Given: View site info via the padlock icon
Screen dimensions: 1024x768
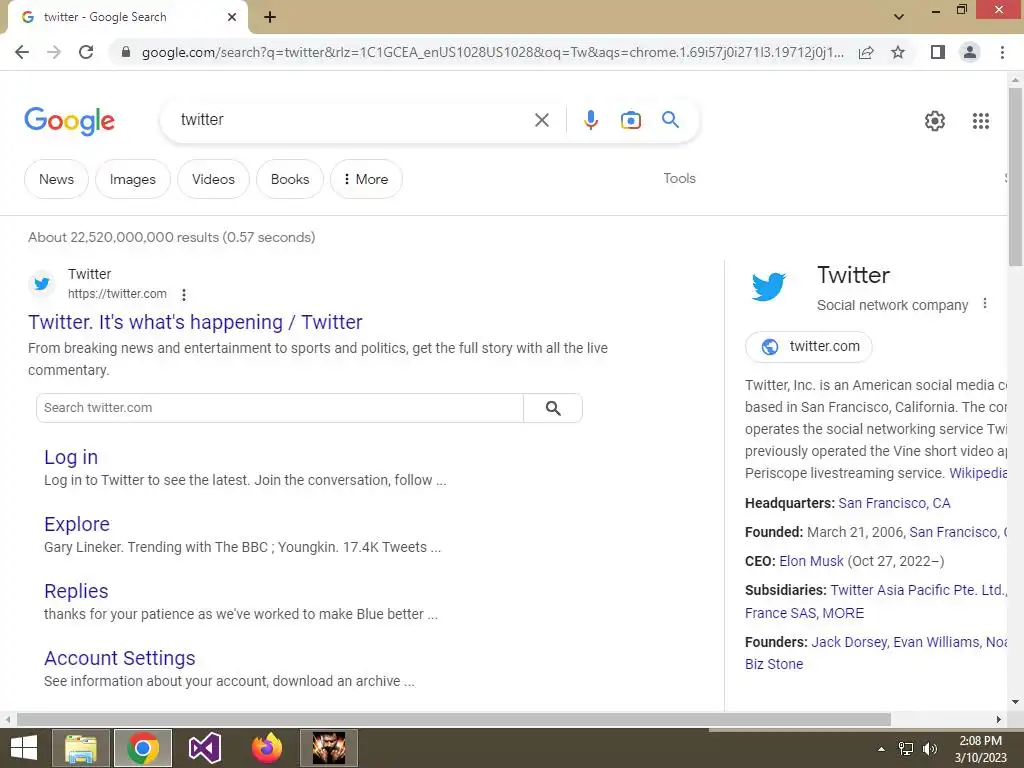Looking at the screenshot, I should 126,52.
